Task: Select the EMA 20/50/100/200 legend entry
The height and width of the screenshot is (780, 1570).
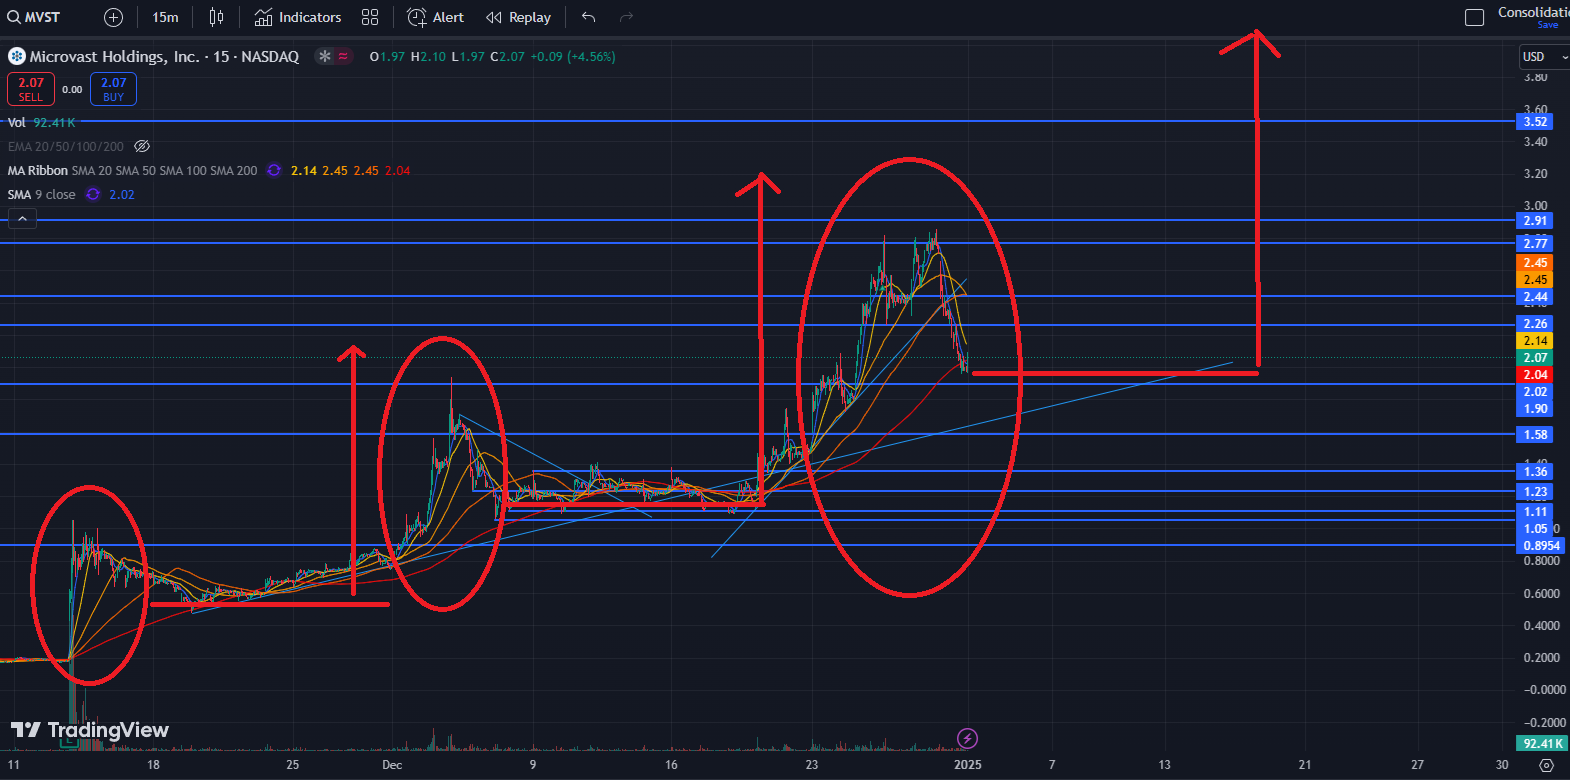Action: point(66,146)
